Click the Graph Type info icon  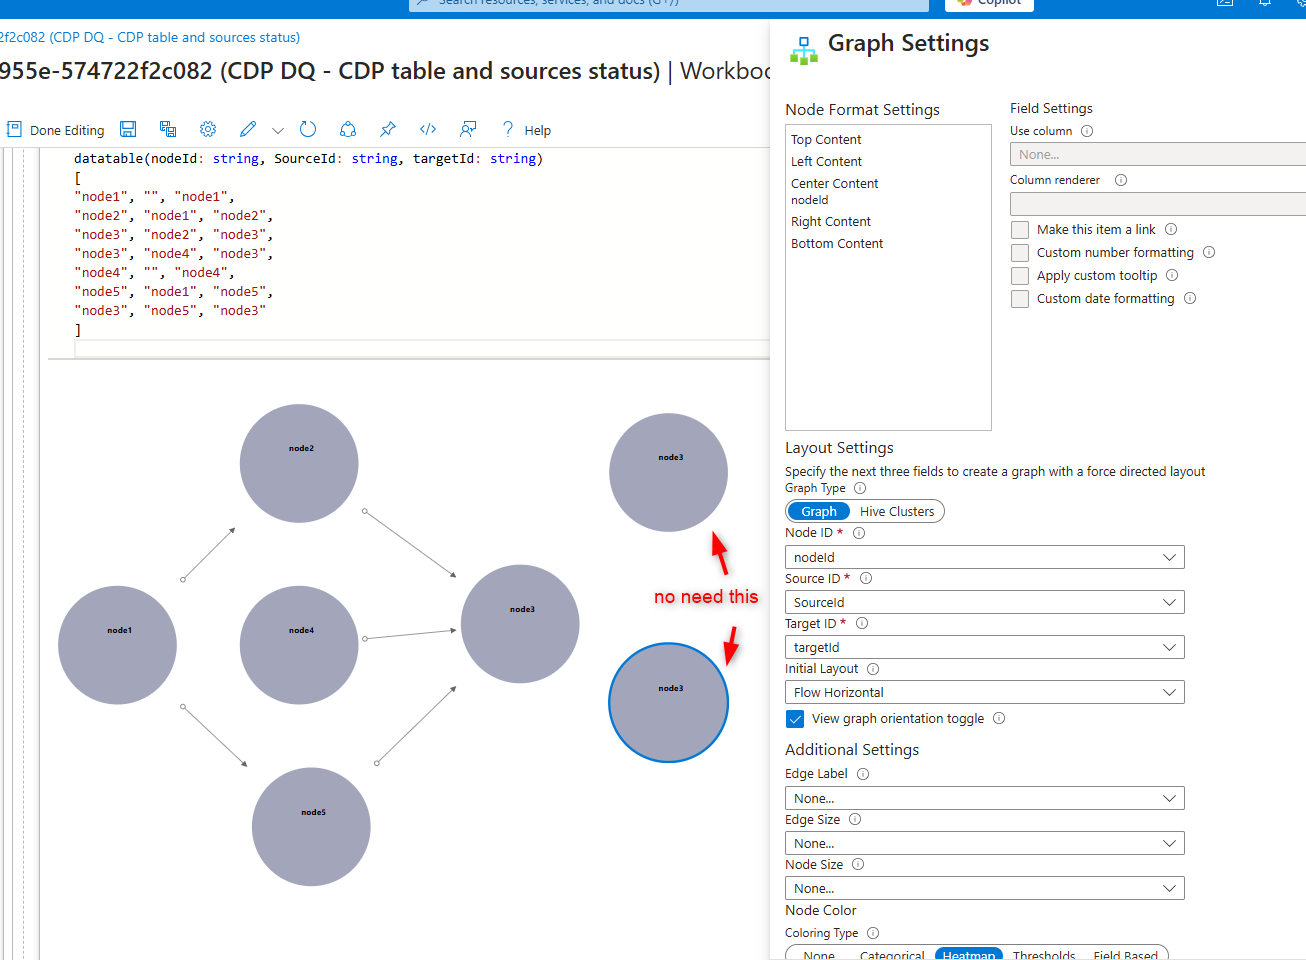point(860,488)
